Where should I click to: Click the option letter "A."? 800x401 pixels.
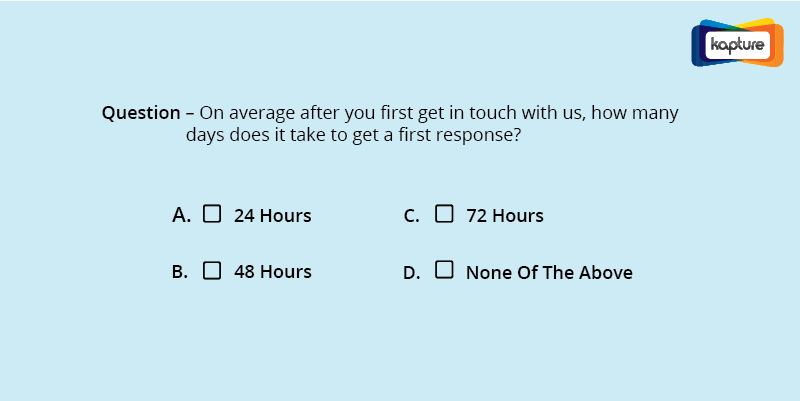[181, 215]
